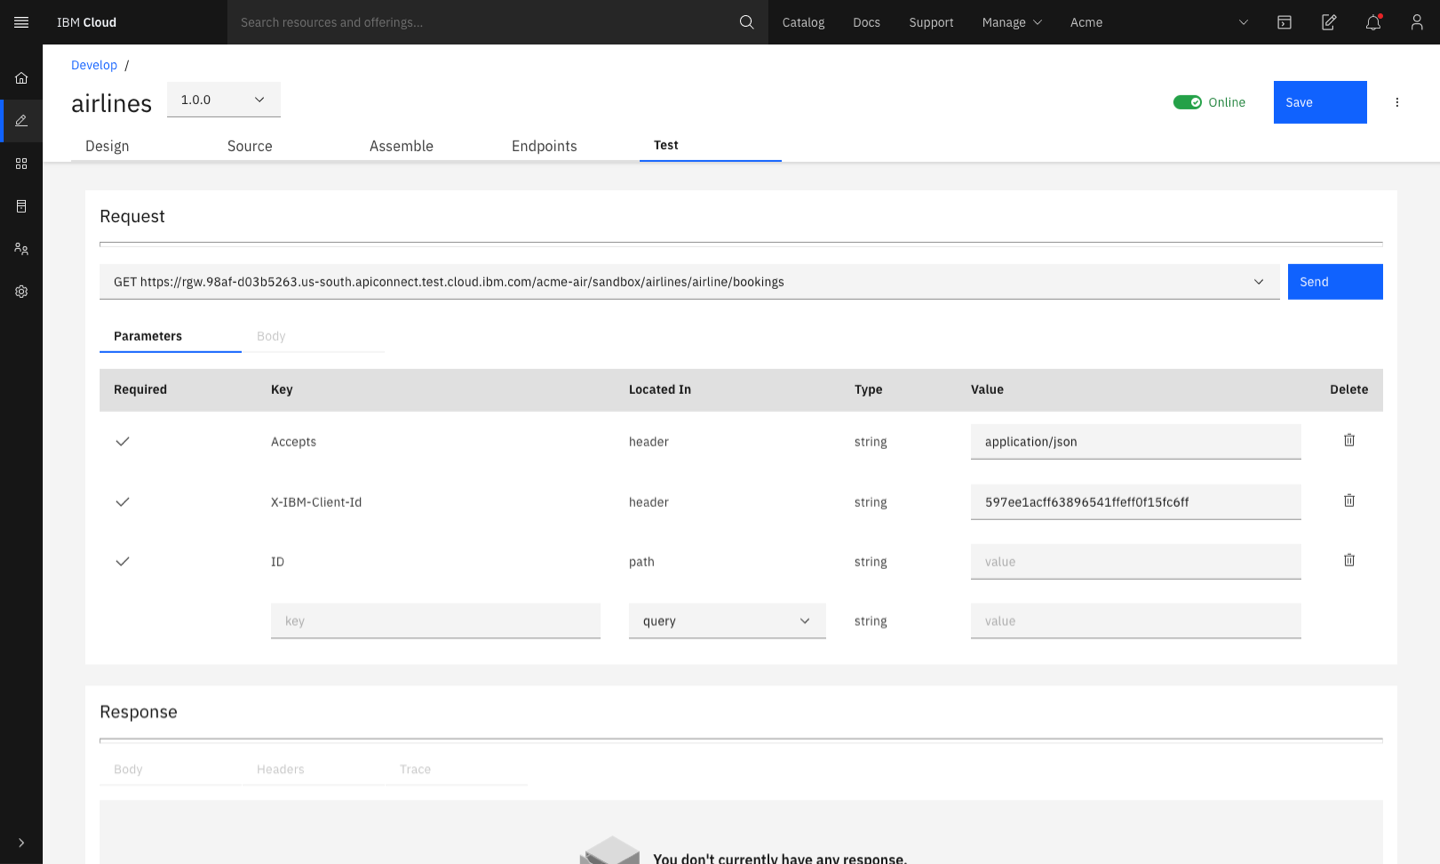Open the Develop breadcrumb link
This screenshot has height=864, width=1440.
(94, 65)
